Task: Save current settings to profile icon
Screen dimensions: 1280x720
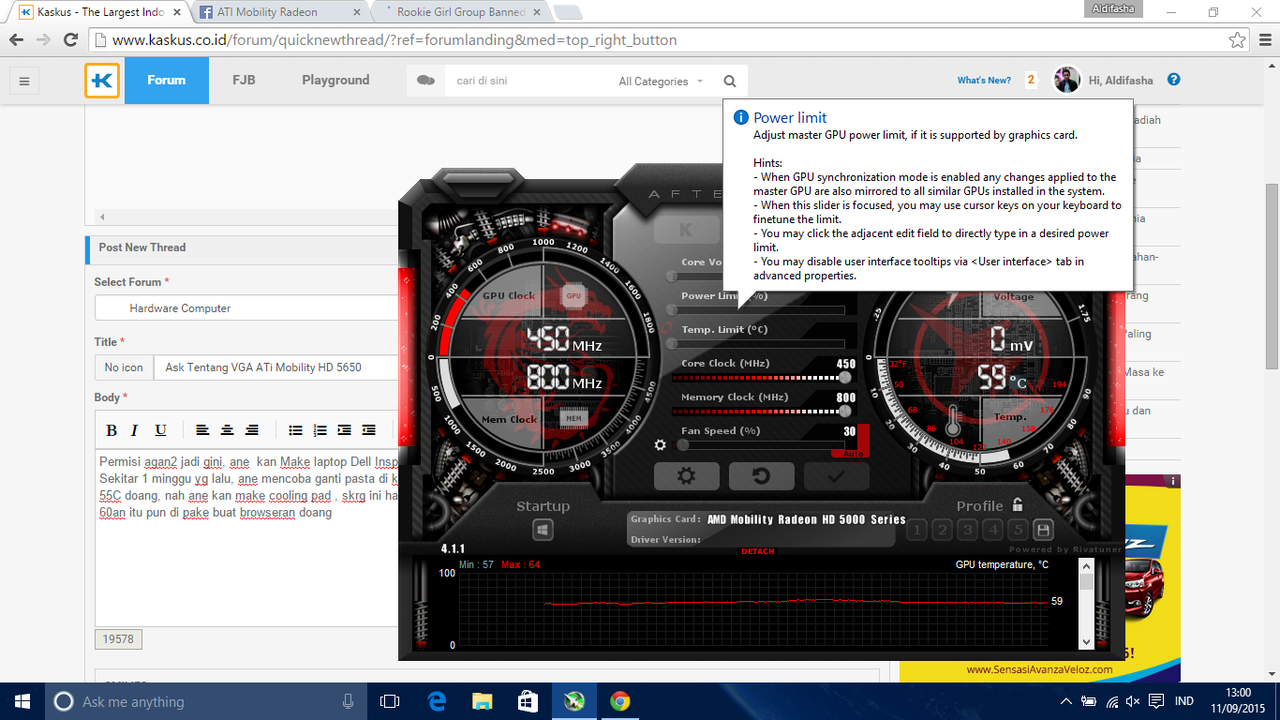Action: tap(1043, 530)
